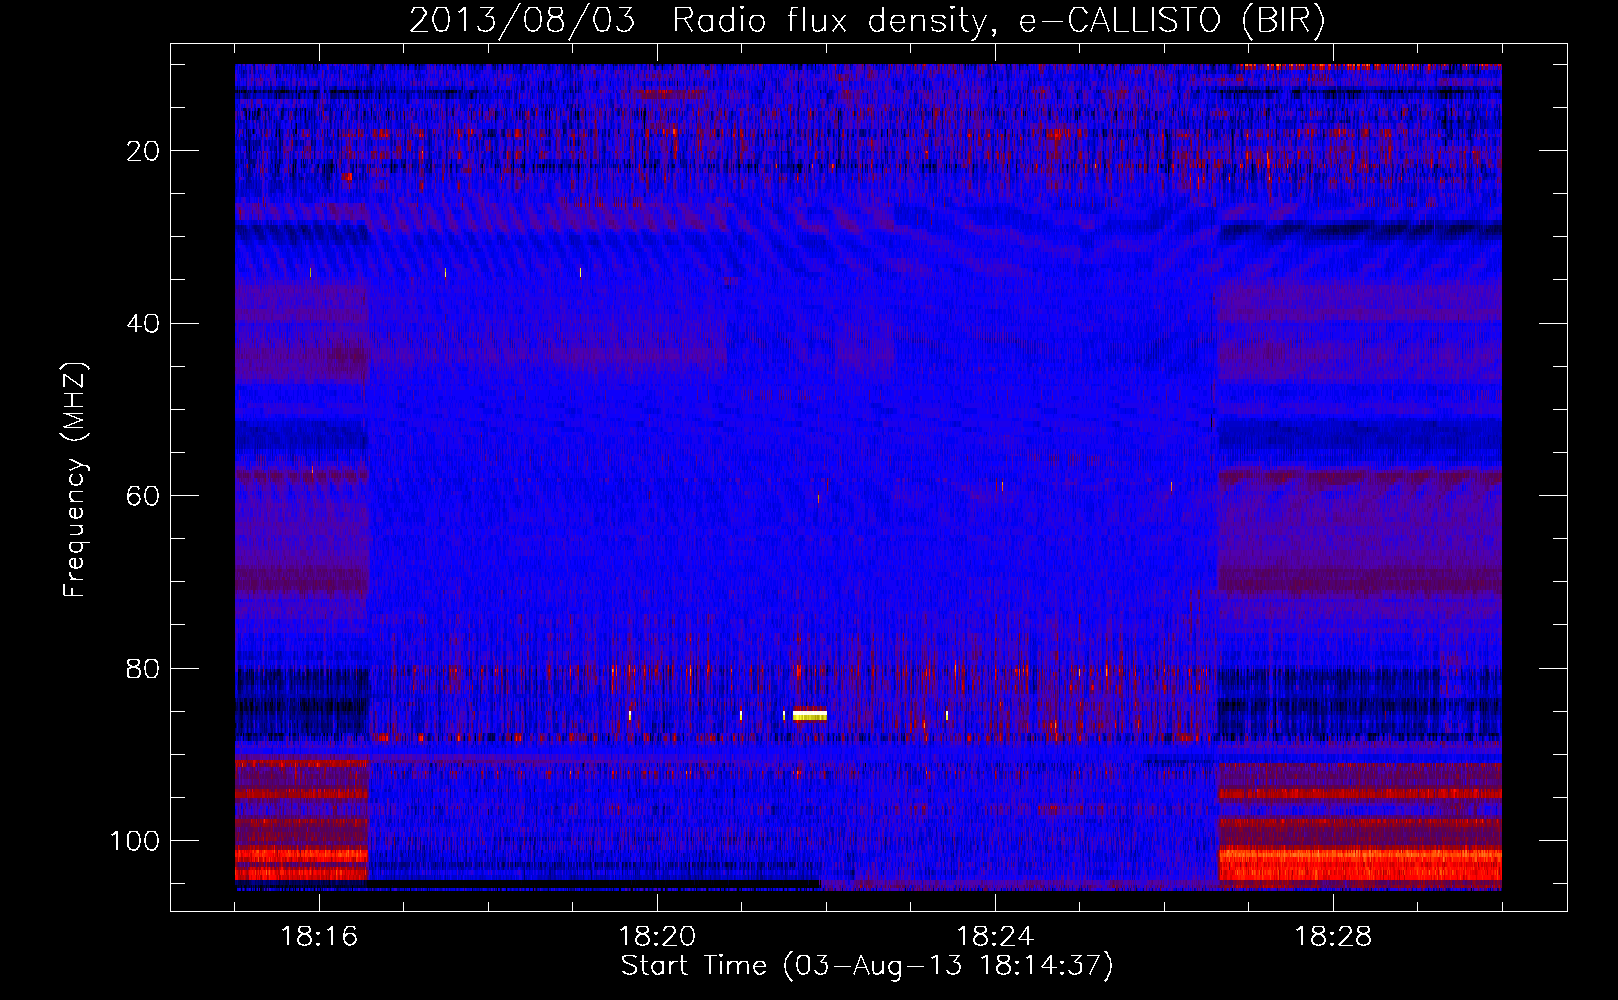Click the 18:28 time tick label
The width and height of the screenshot is (1618, 1000).
point(1333,937)
